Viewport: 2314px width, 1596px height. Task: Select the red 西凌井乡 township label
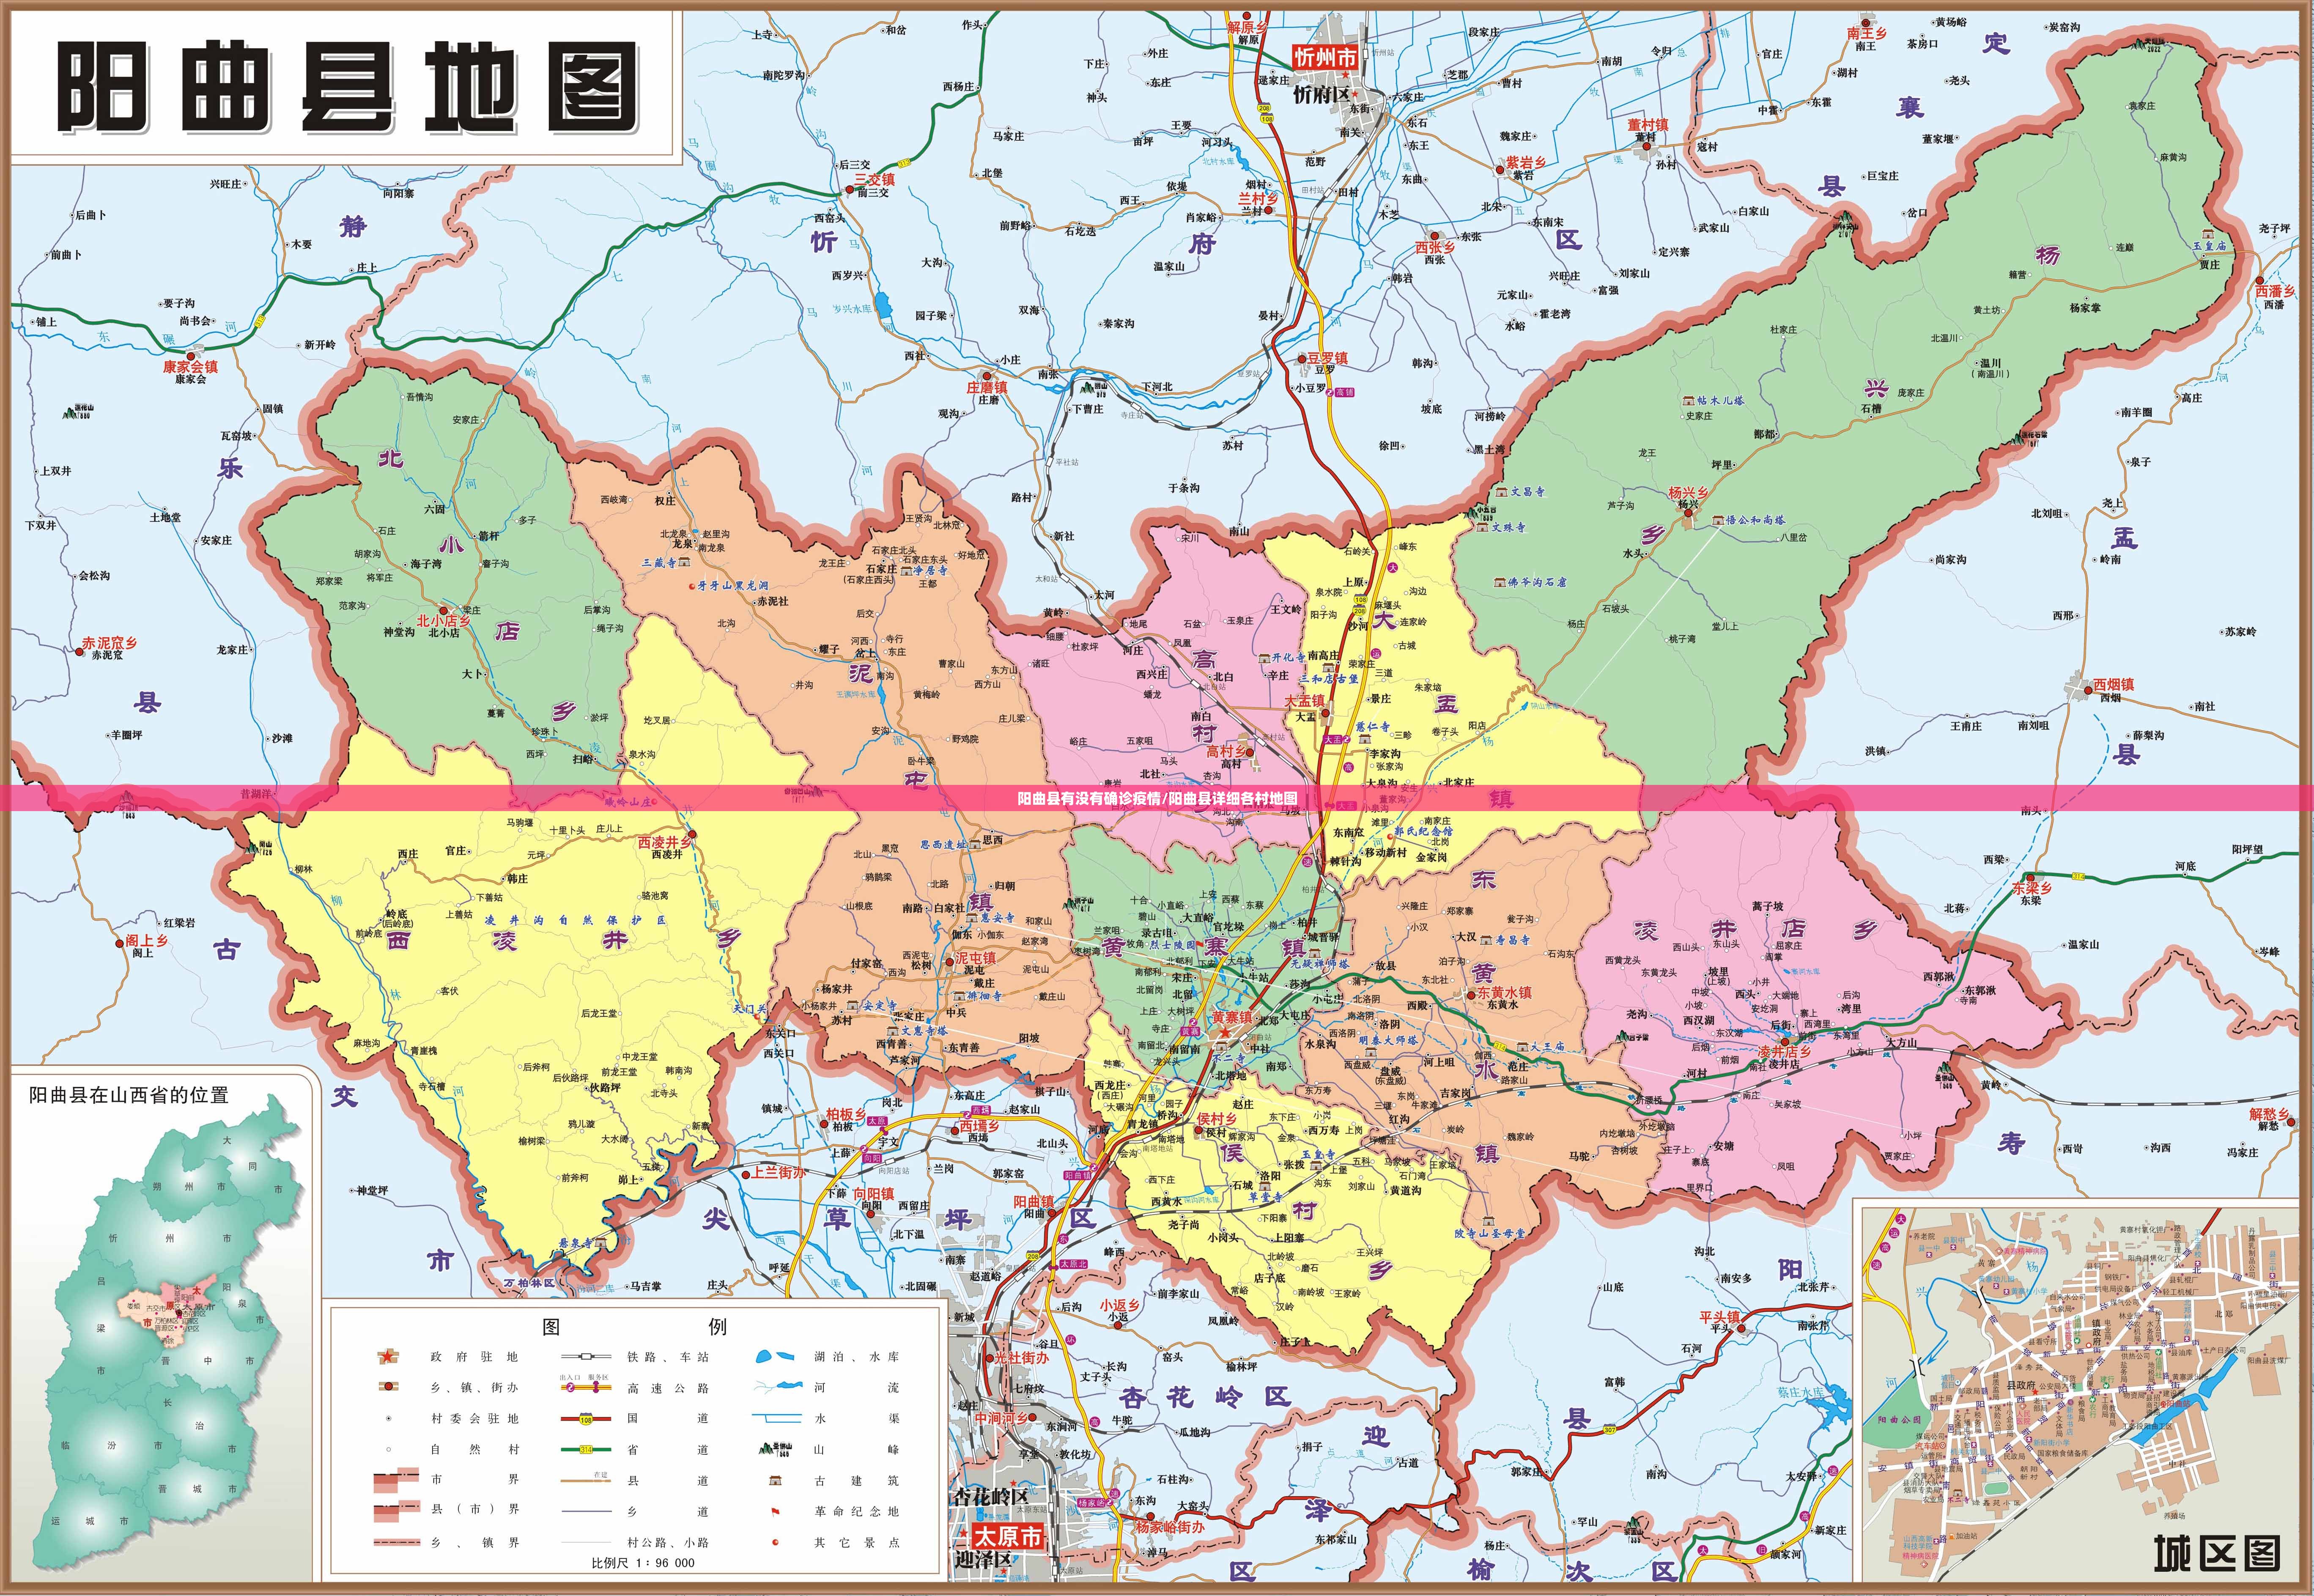pos(665,842)
